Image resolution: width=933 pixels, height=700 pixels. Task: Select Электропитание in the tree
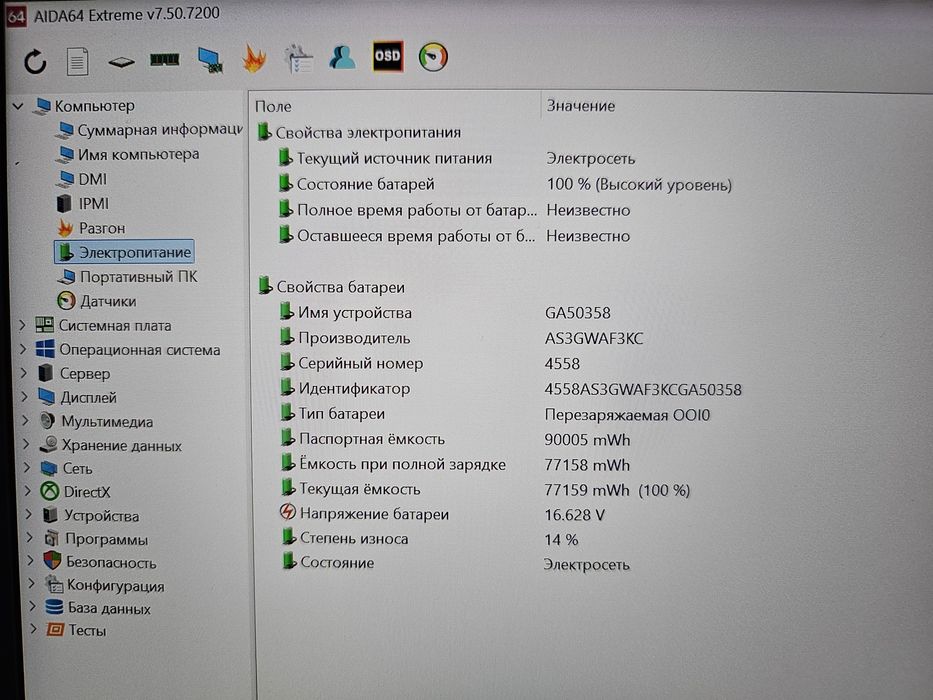pyautogui.click(x=124, y=252)
